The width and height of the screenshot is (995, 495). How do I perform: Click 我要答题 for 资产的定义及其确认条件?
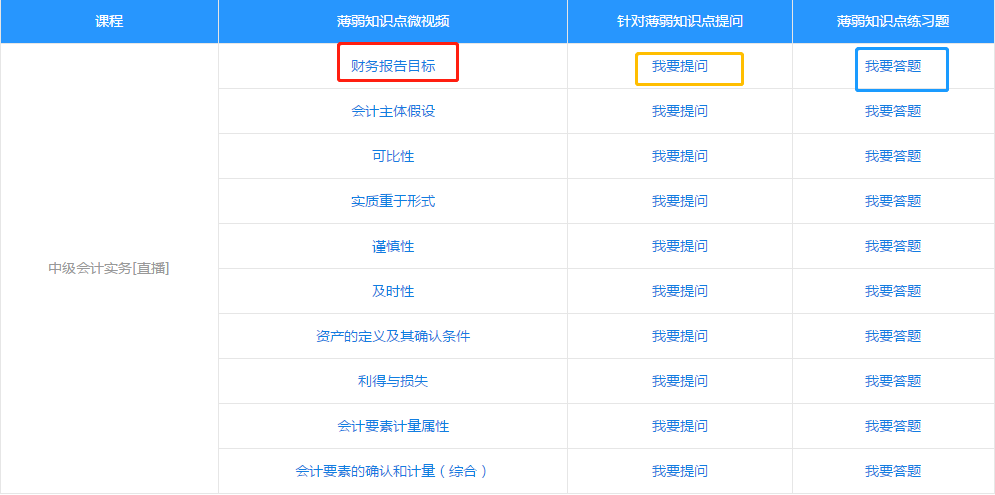pyautogui.click(x=893, y=336)
